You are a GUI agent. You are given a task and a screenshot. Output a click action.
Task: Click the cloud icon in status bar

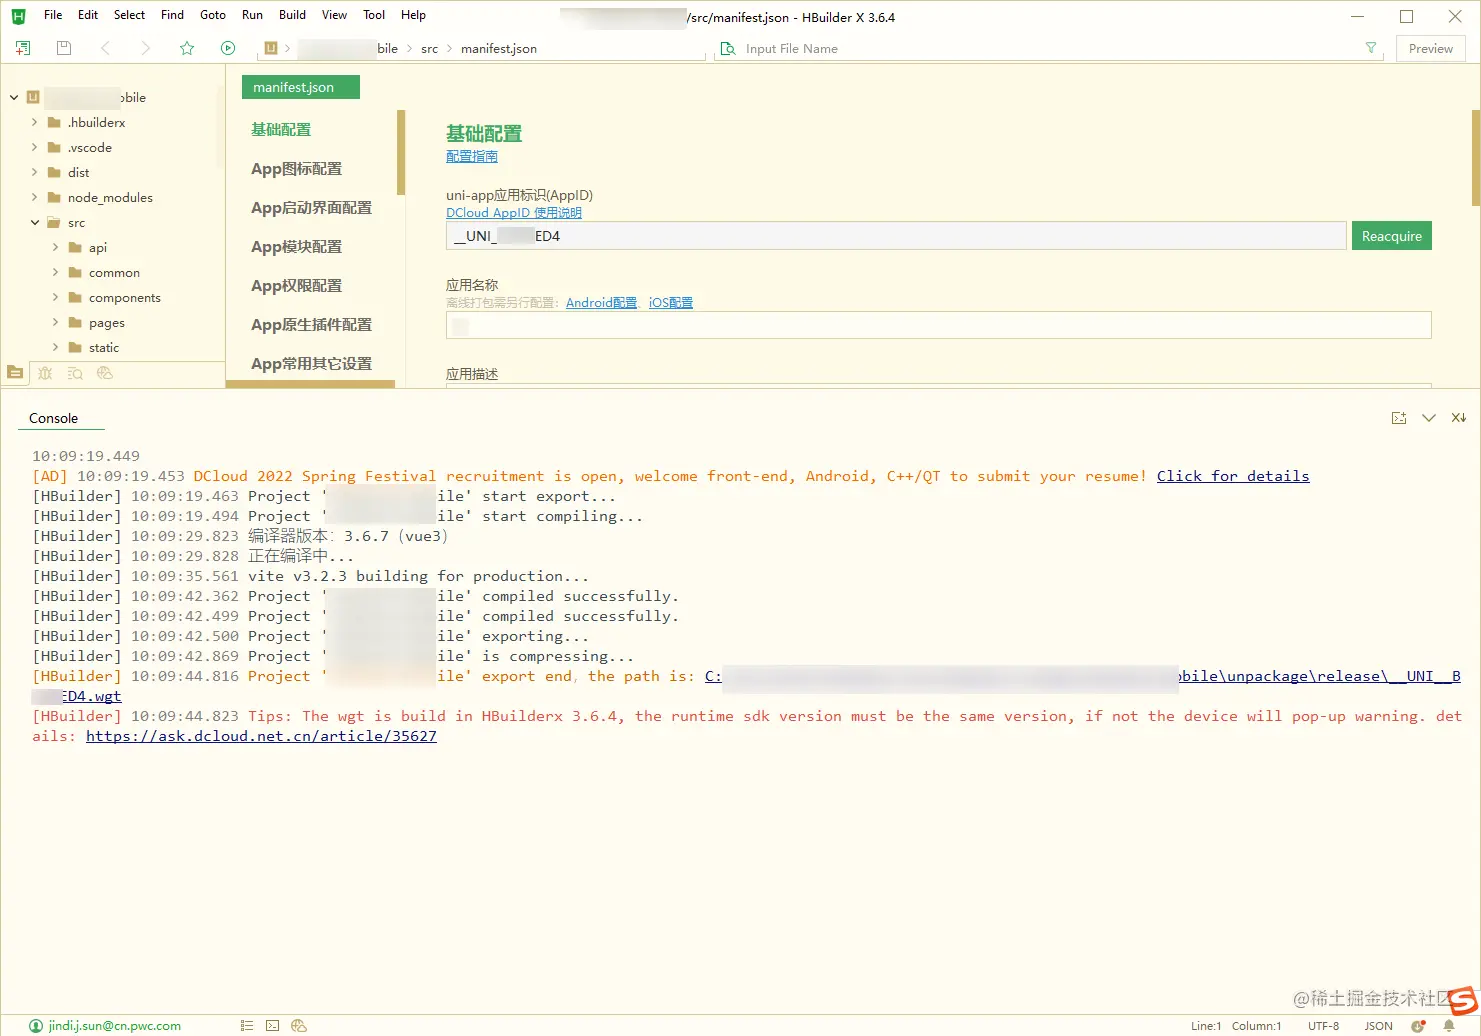pyautogui.click(x=299, y=1026)
